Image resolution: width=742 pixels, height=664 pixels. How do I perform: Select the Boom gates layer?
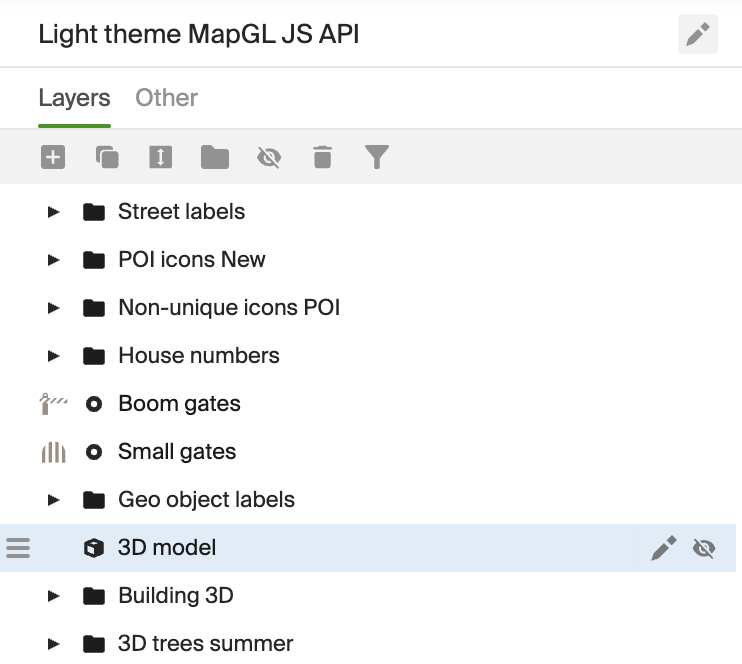[179, 404]
